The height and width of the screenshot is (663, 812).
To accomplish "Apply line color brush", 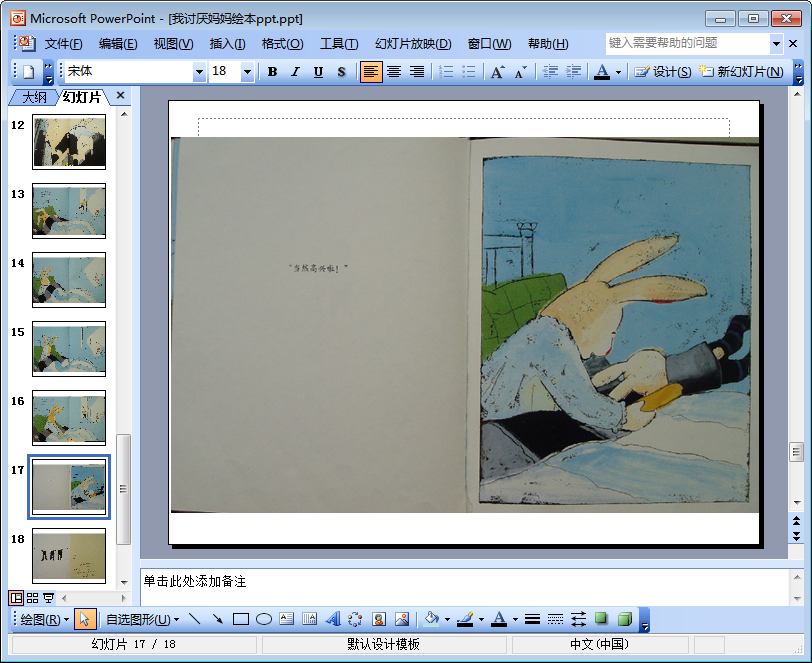I will tap(465, 619).
